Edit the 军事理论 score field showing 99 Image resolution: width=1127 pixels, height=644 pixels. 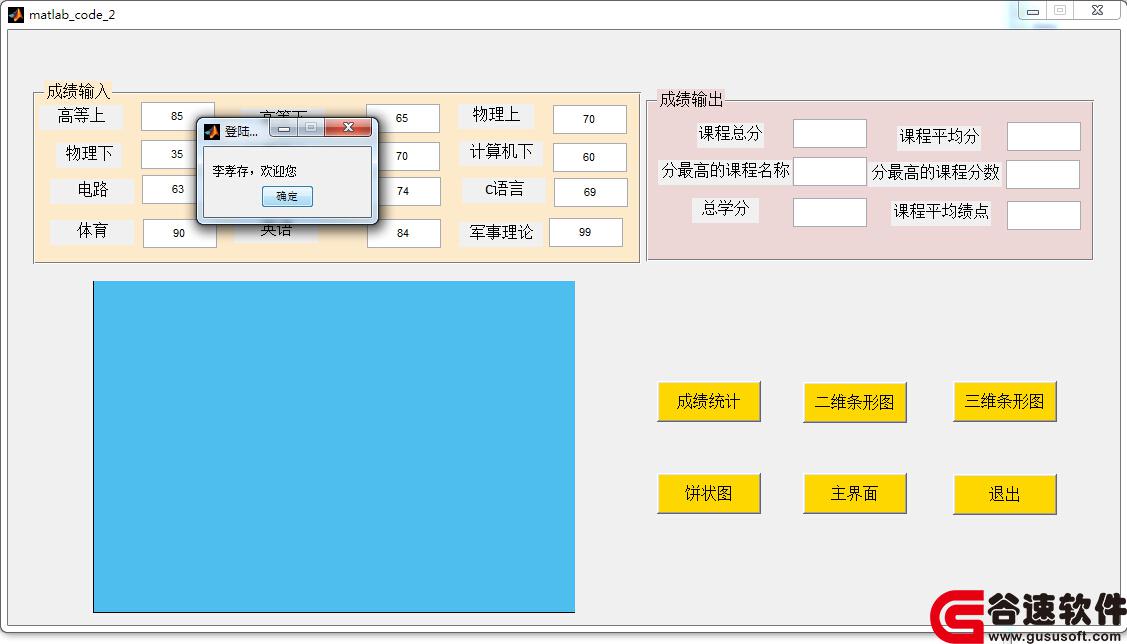click(586, 233)
